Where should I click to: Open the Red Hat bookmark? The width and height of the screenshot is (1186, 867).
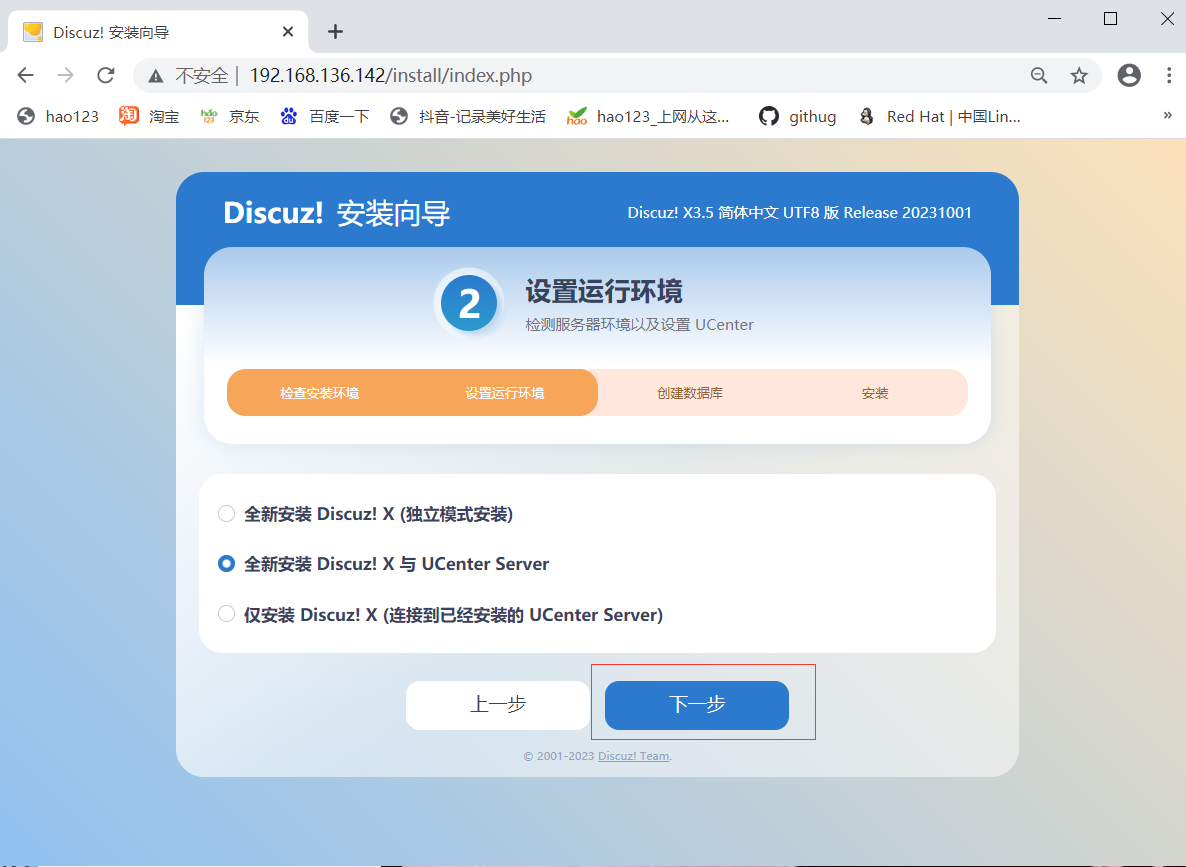tap(939, 117)
